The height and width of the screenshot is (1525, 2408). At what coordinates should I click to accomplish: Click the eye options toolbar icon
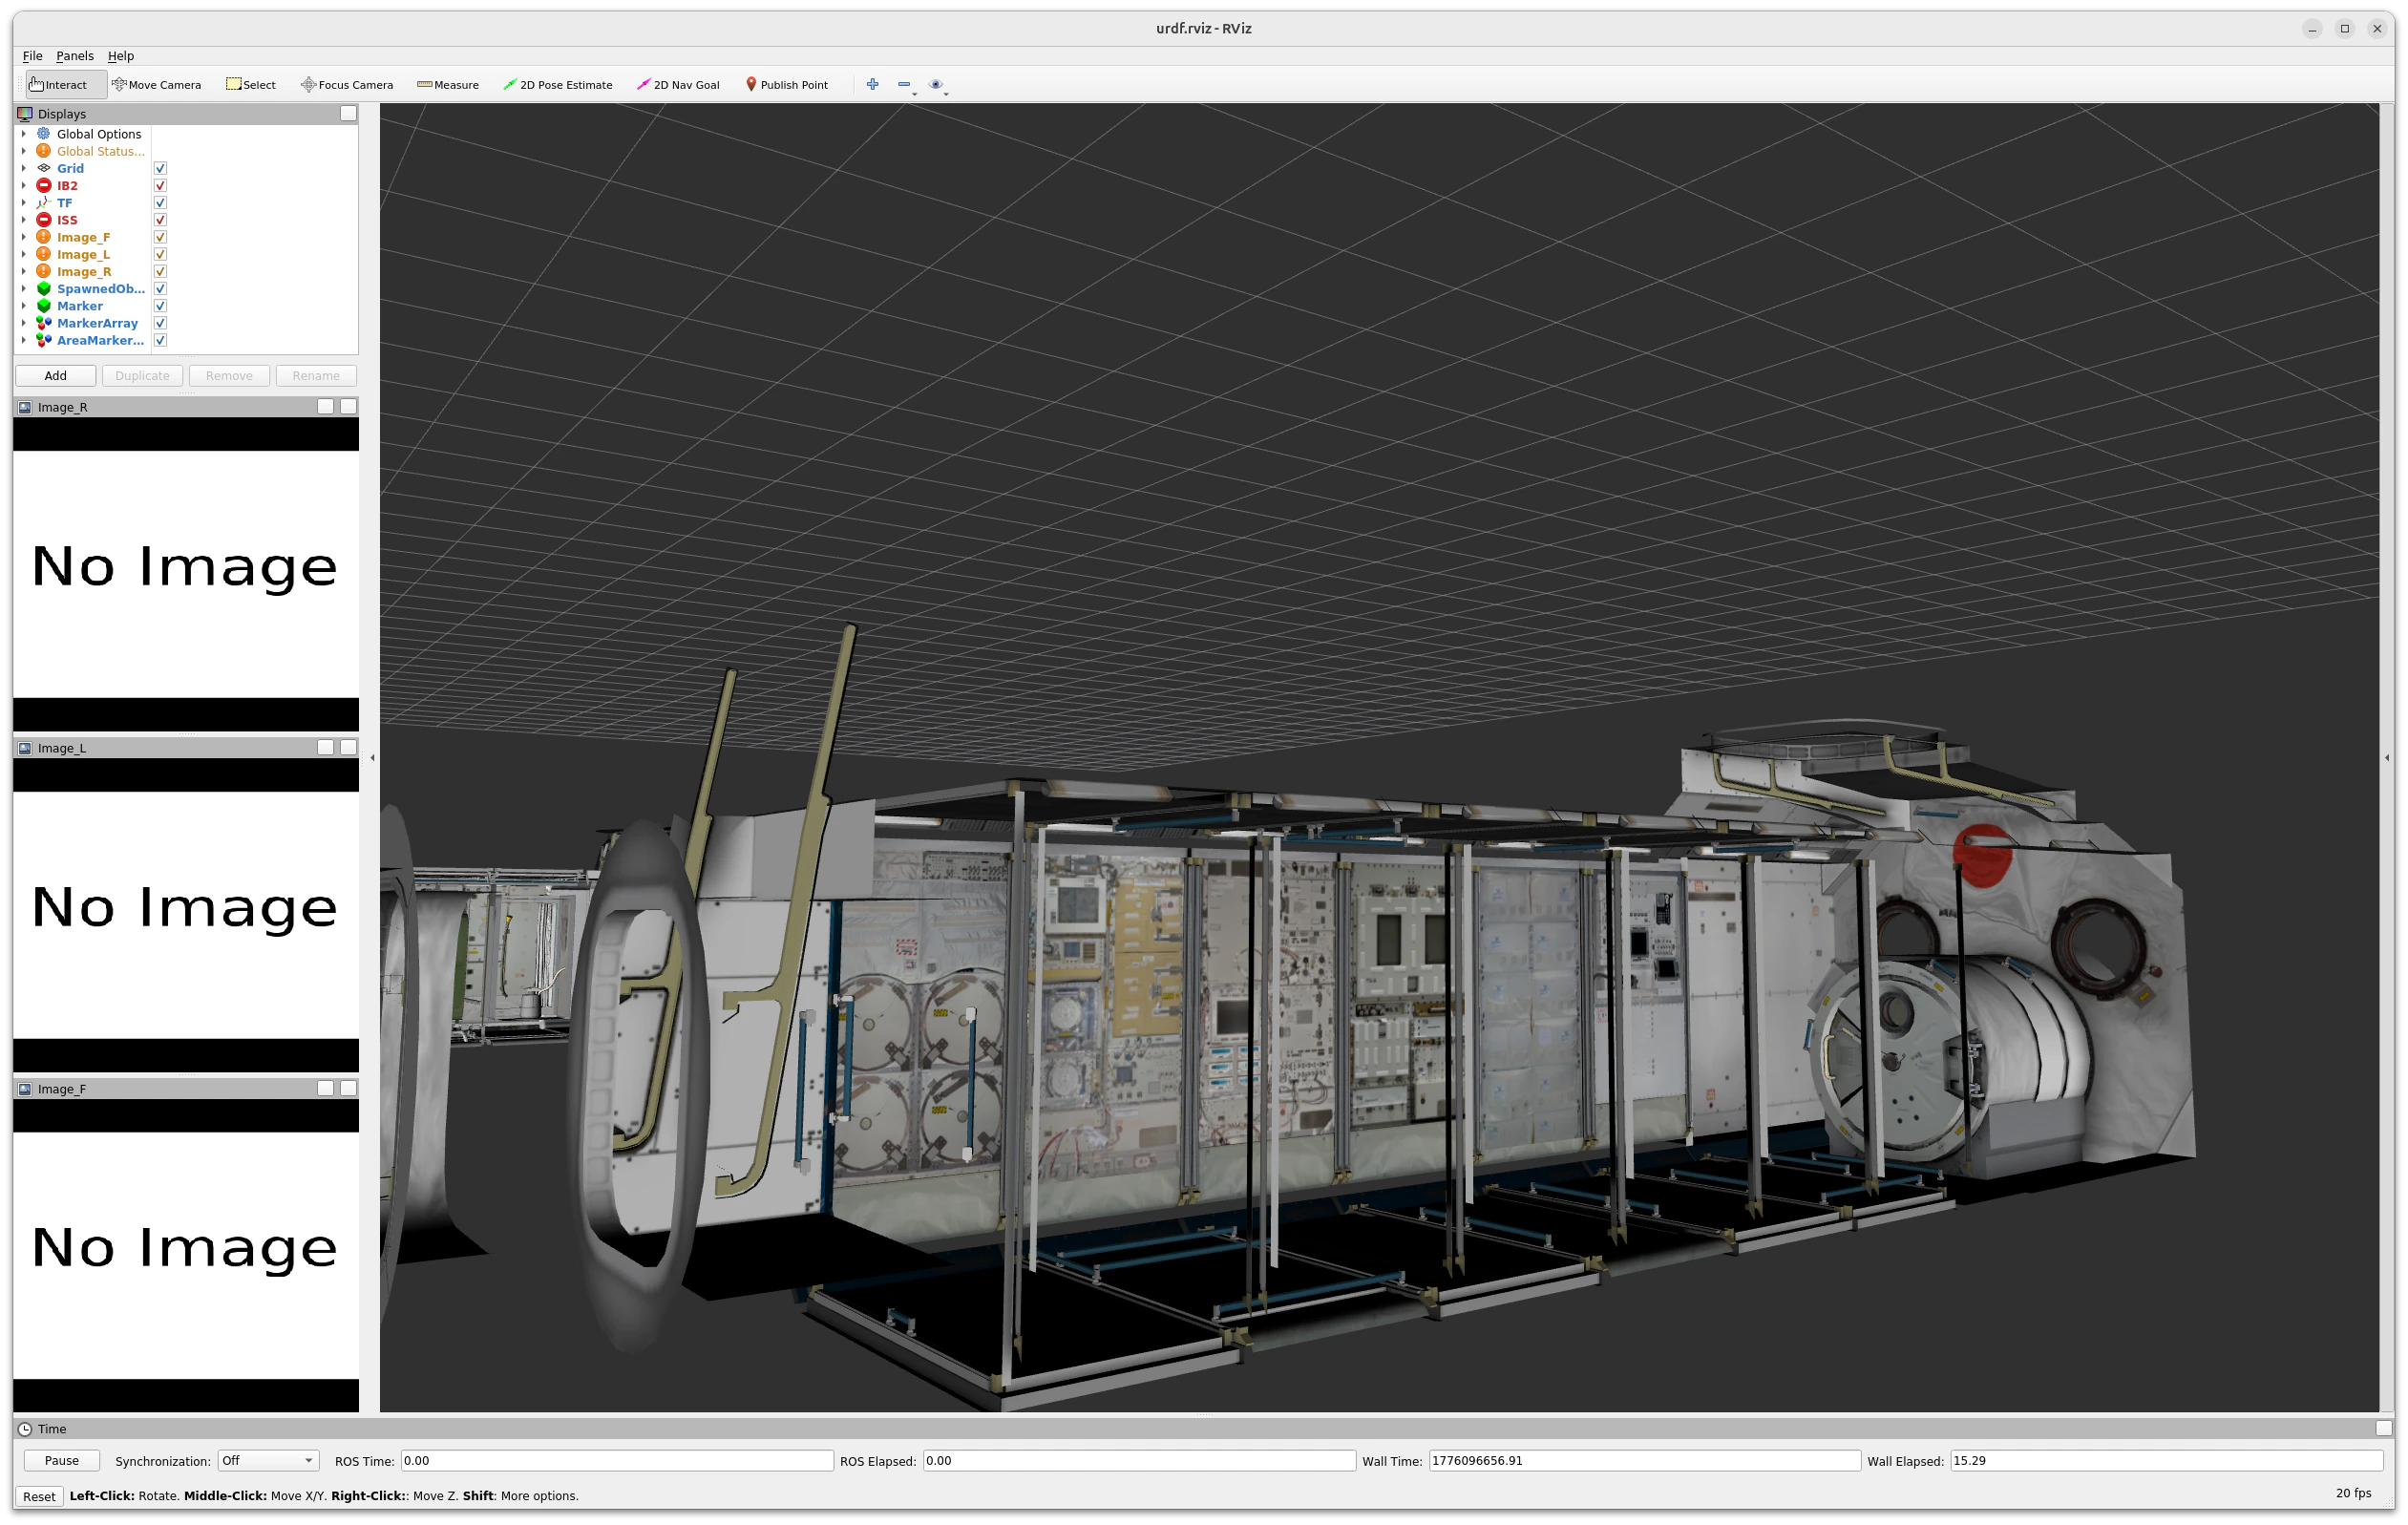pyautogui.click(x=936, y=85)
